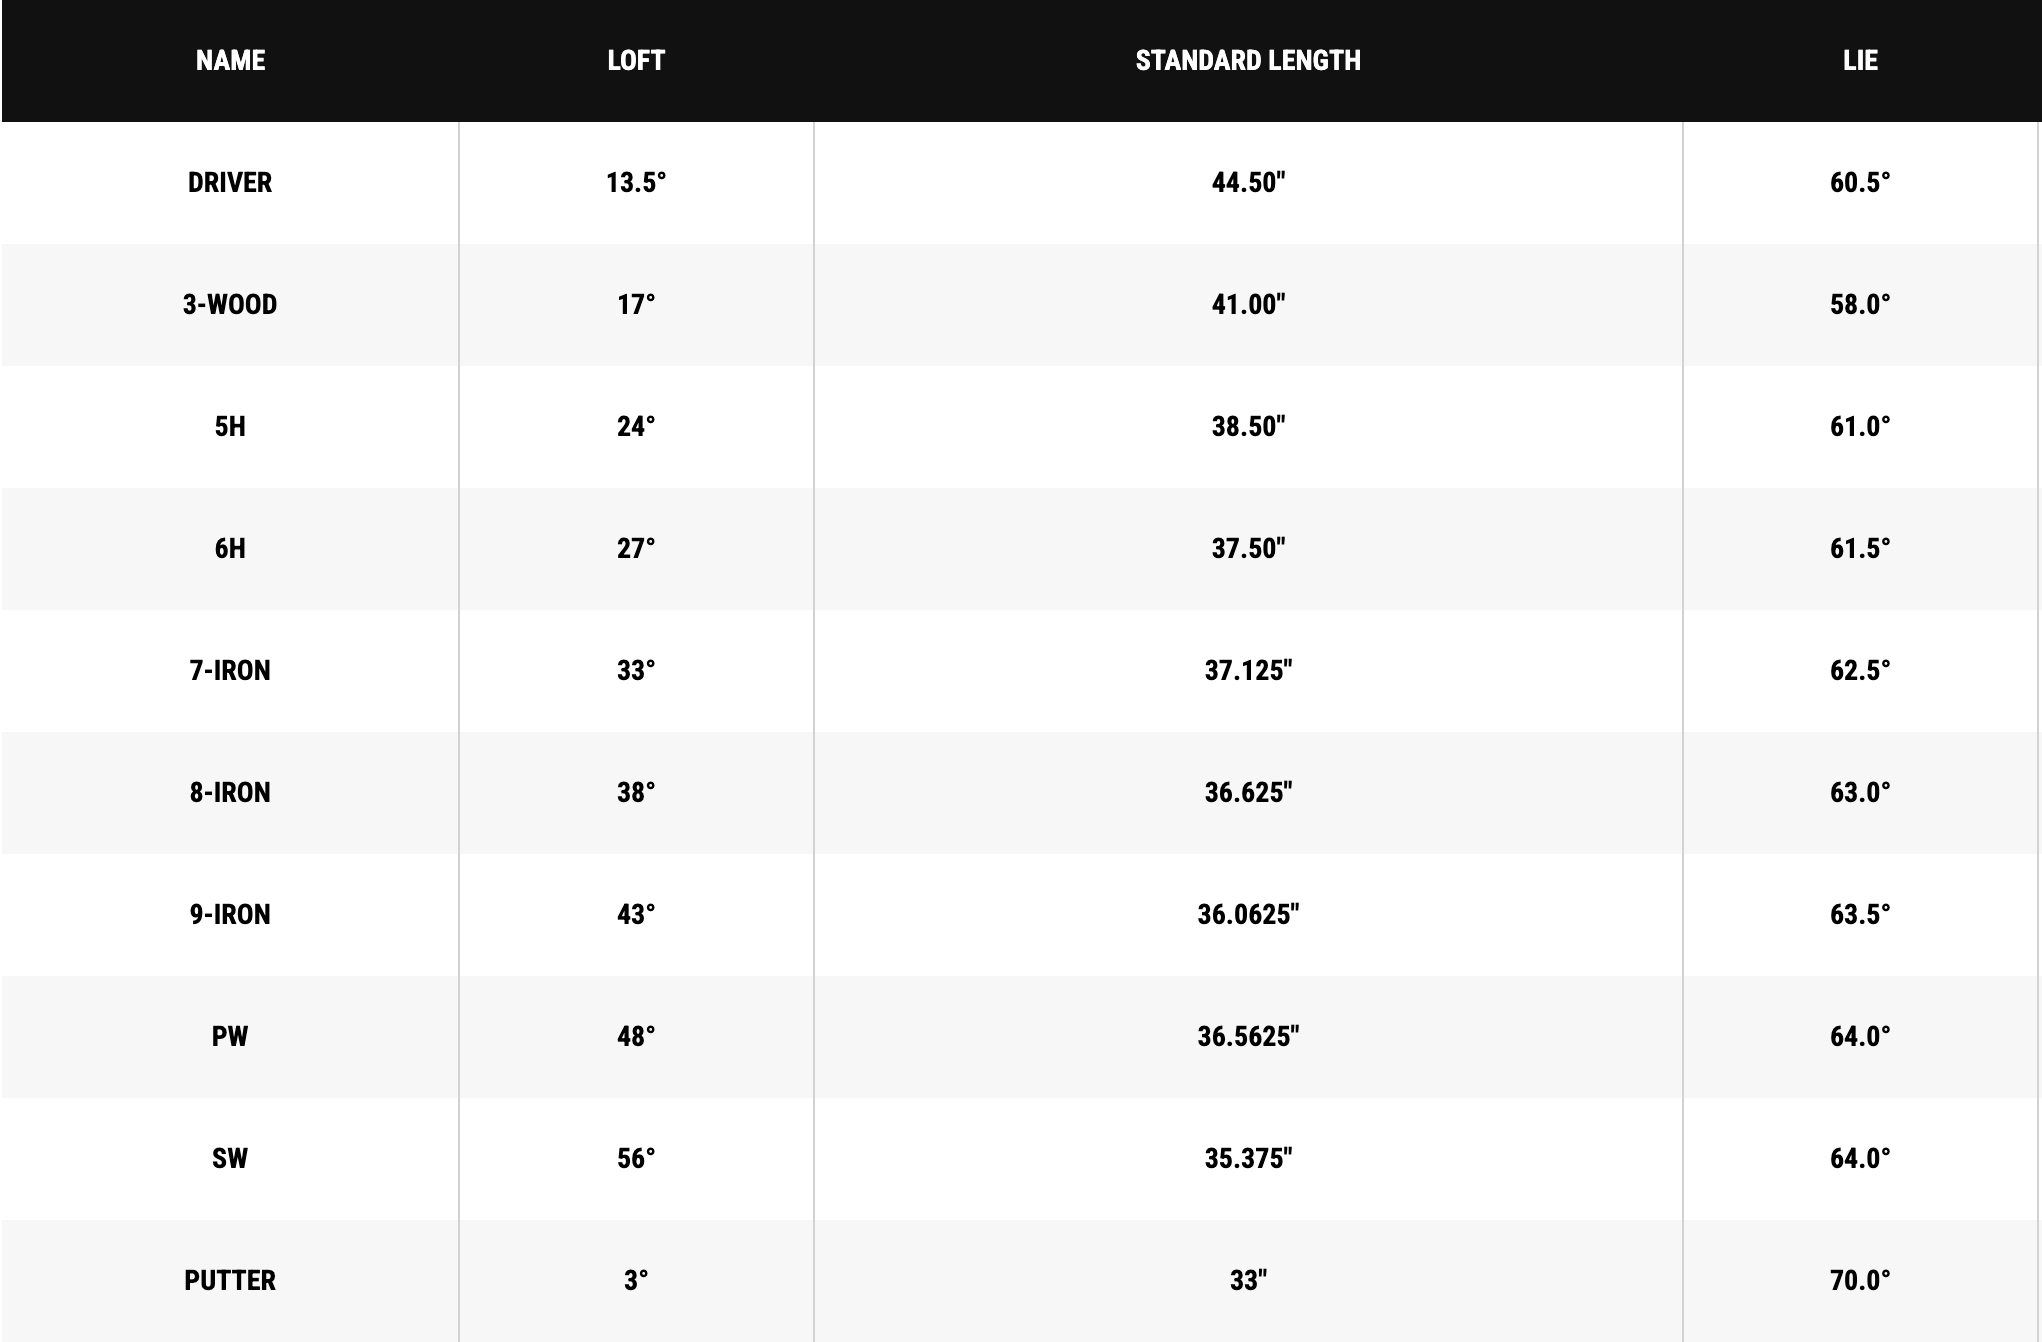Image resolution: width=2042 pixels, height=1342 pixels.
Task: Select the 7-IRON name cell
Action: (x=230, y=670)
